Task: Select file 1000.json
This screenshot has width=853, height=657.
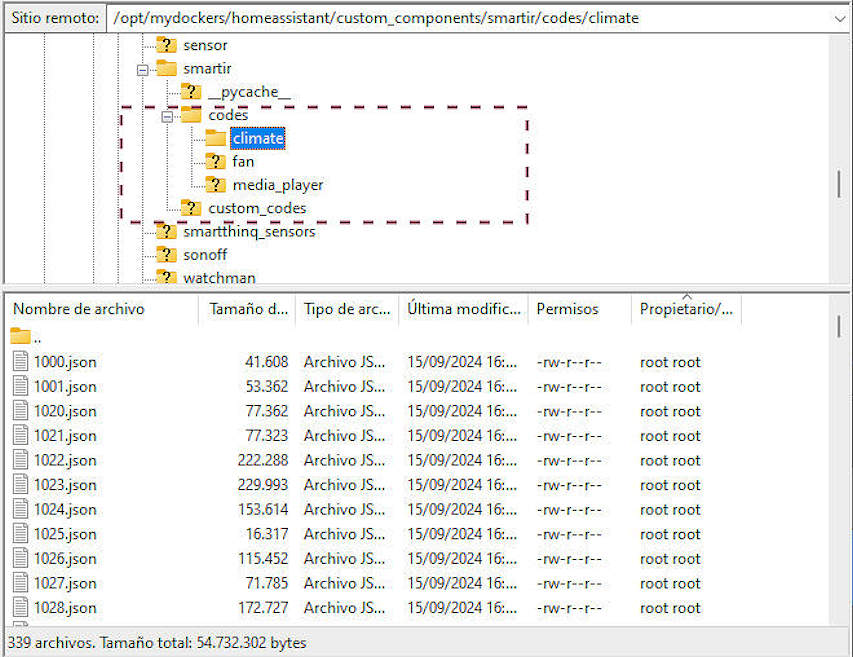Action: pos(65,362)
